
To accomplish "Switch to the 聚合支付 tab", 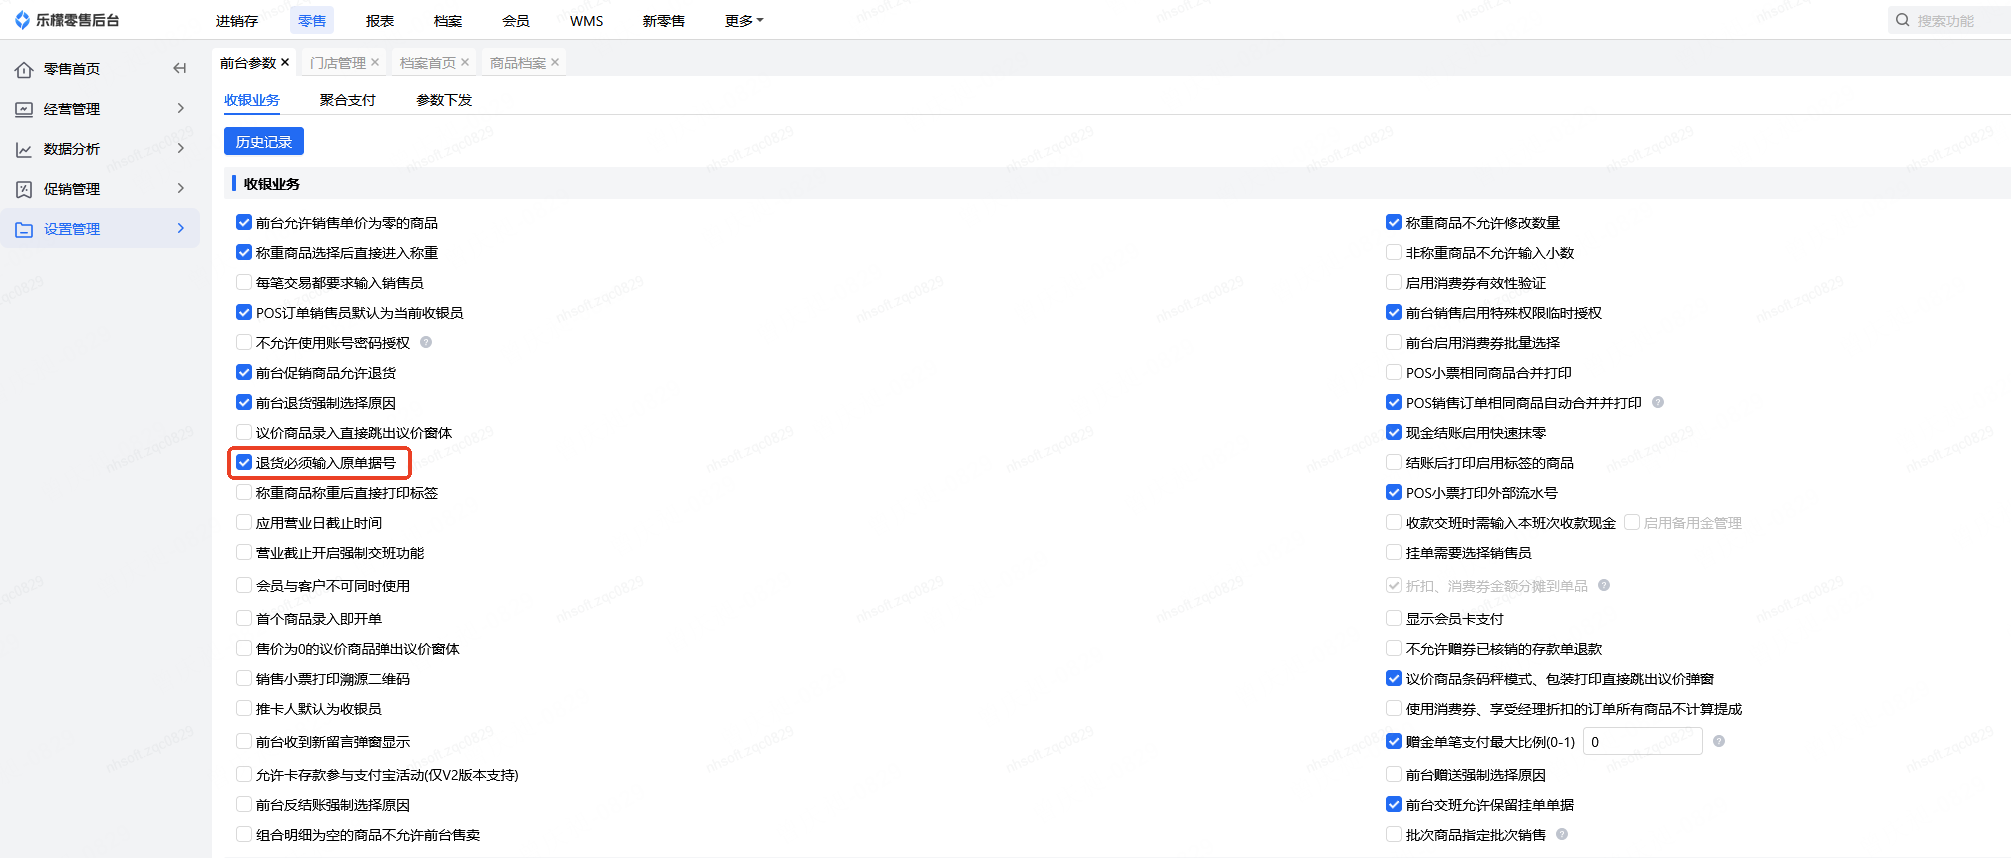I will click(347, 100).
